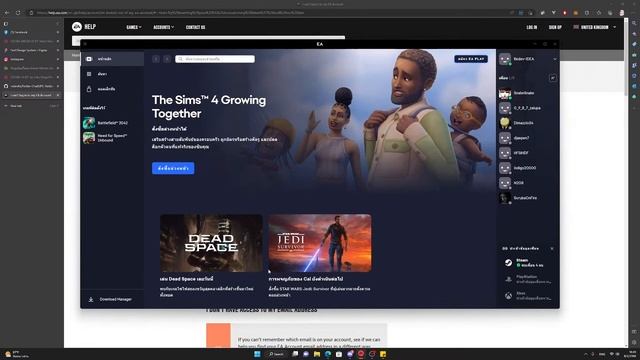Open the UNITED KINGDOM region dropdown
The height and width of the screenshot is (360, 640).
[x=595, y=27]
